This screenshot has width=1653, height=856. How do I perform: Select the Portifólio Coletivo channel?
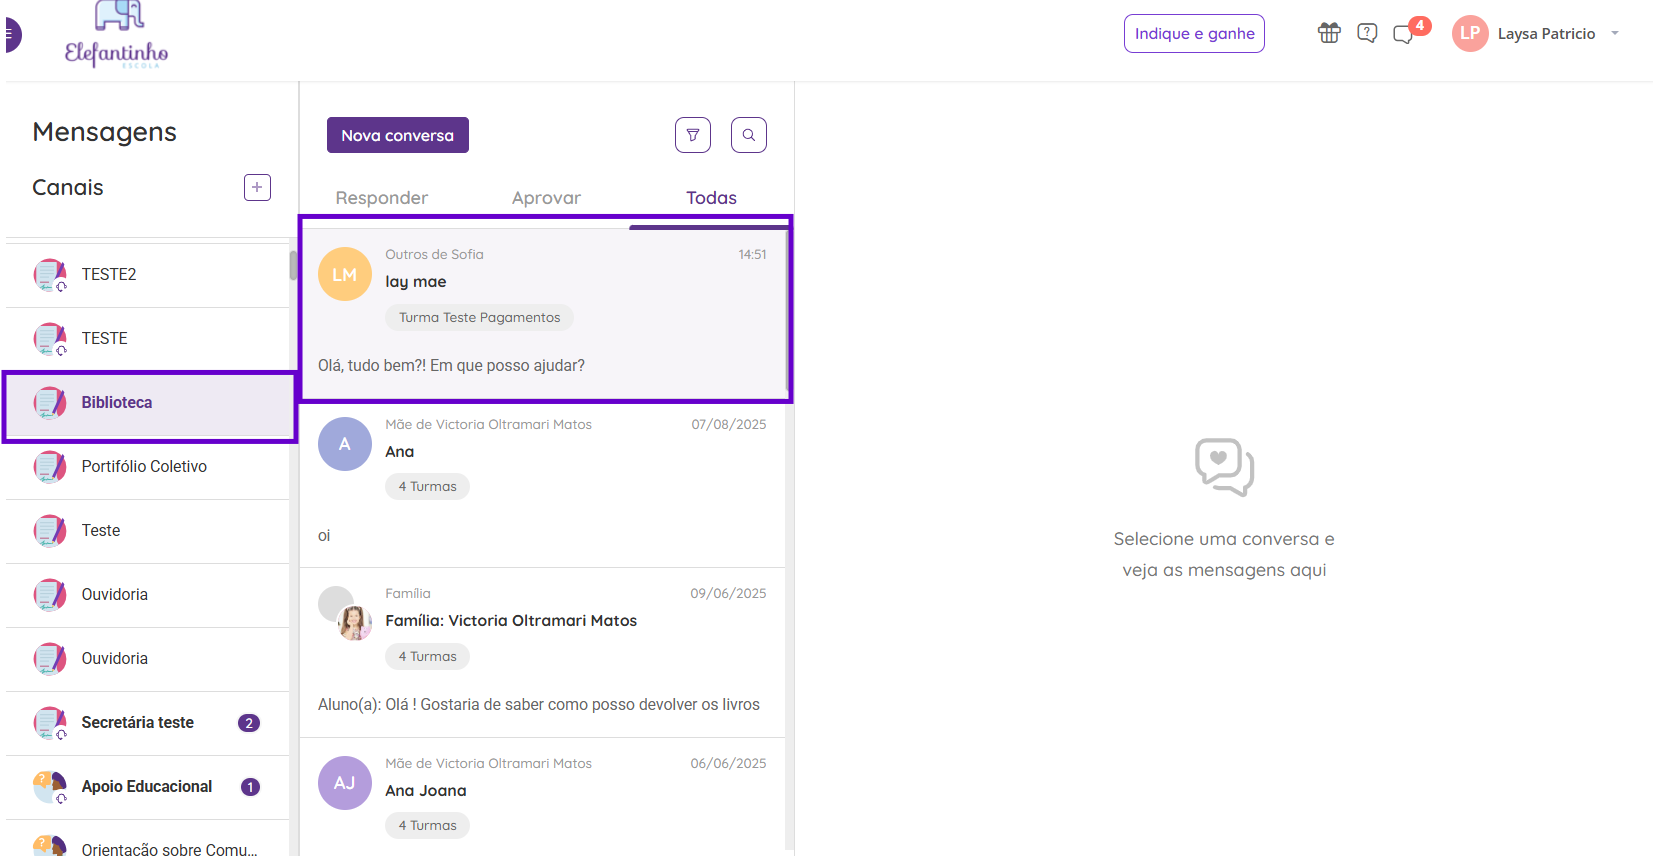[x=147, y=467]
